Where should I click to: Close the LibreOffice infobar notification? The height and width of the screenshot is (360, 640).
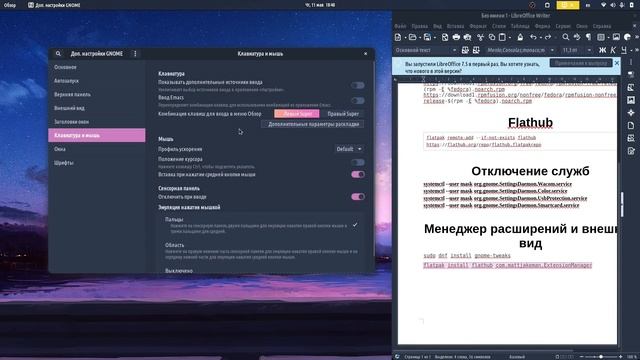pyautogui.click(x=617, y=63)
